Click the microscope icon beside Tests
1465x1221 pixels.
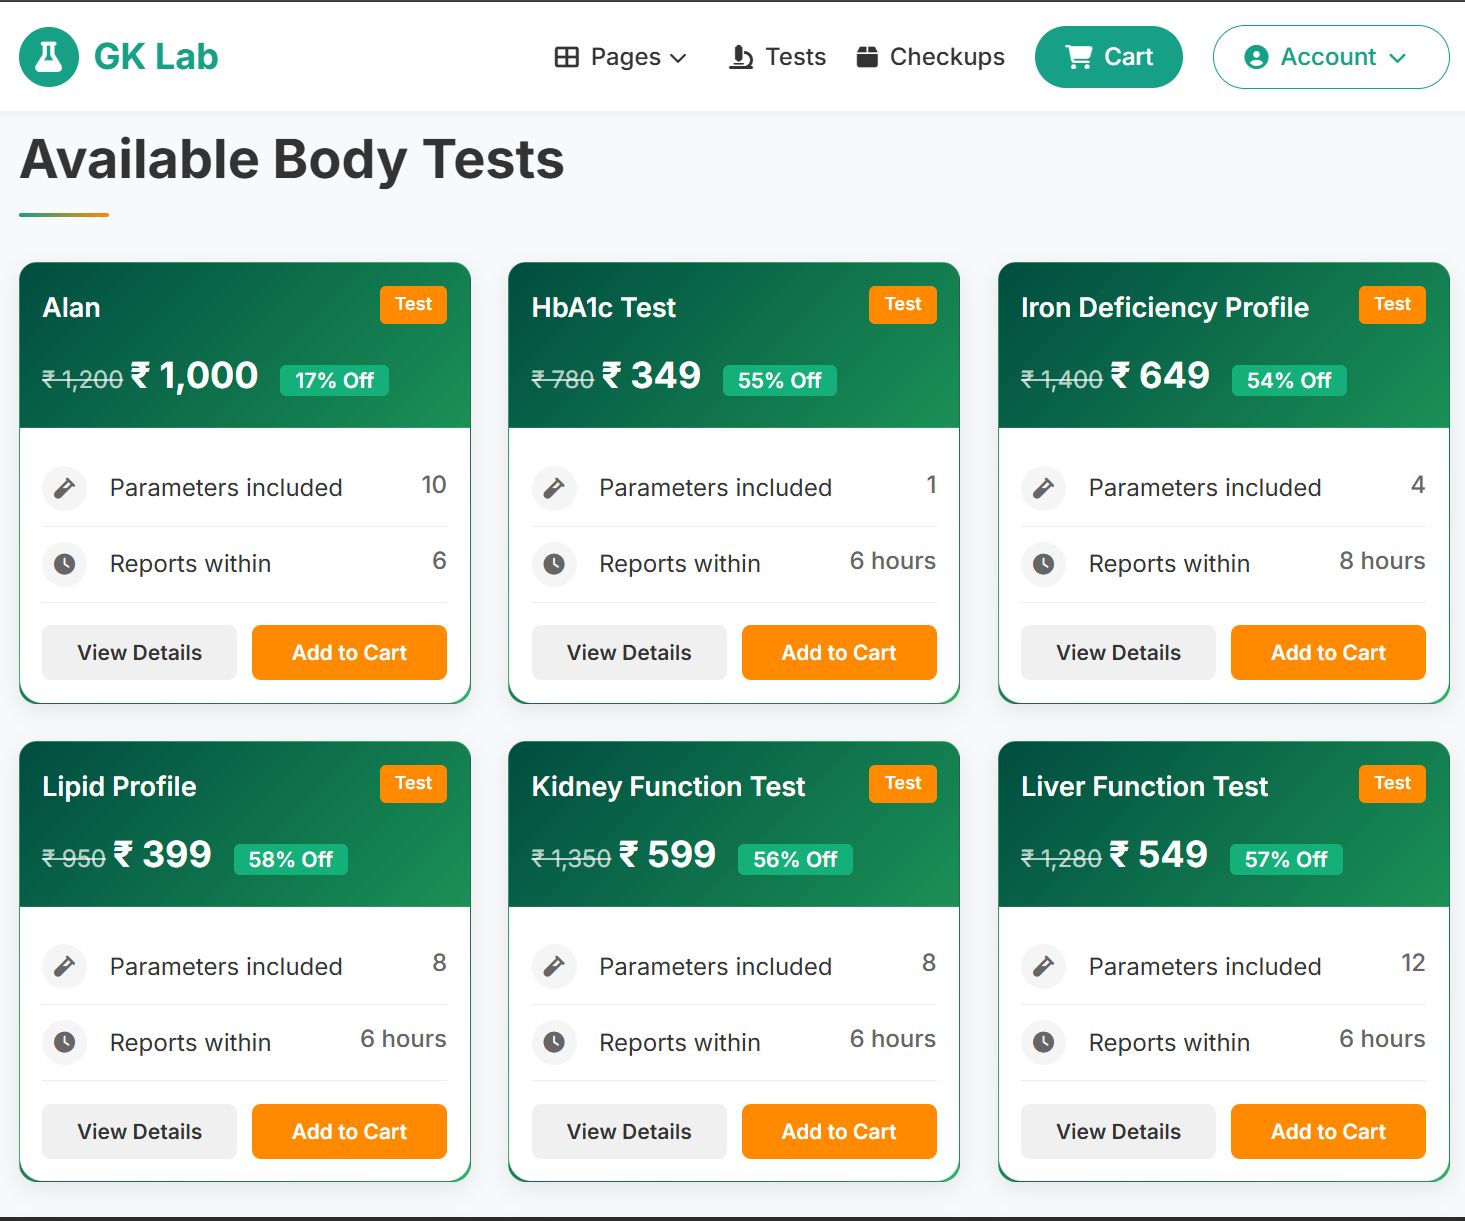coord(741,57)
